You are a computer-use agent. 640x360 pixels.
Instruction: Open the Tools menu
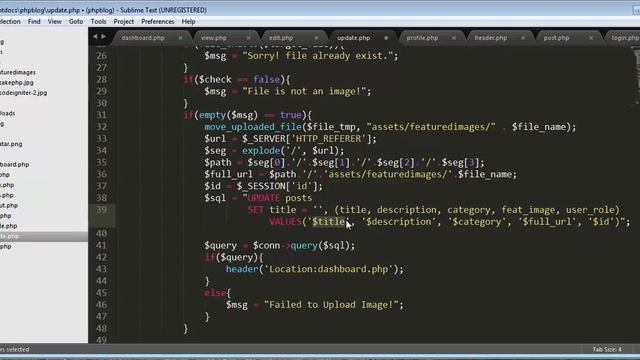click(98, 22)
